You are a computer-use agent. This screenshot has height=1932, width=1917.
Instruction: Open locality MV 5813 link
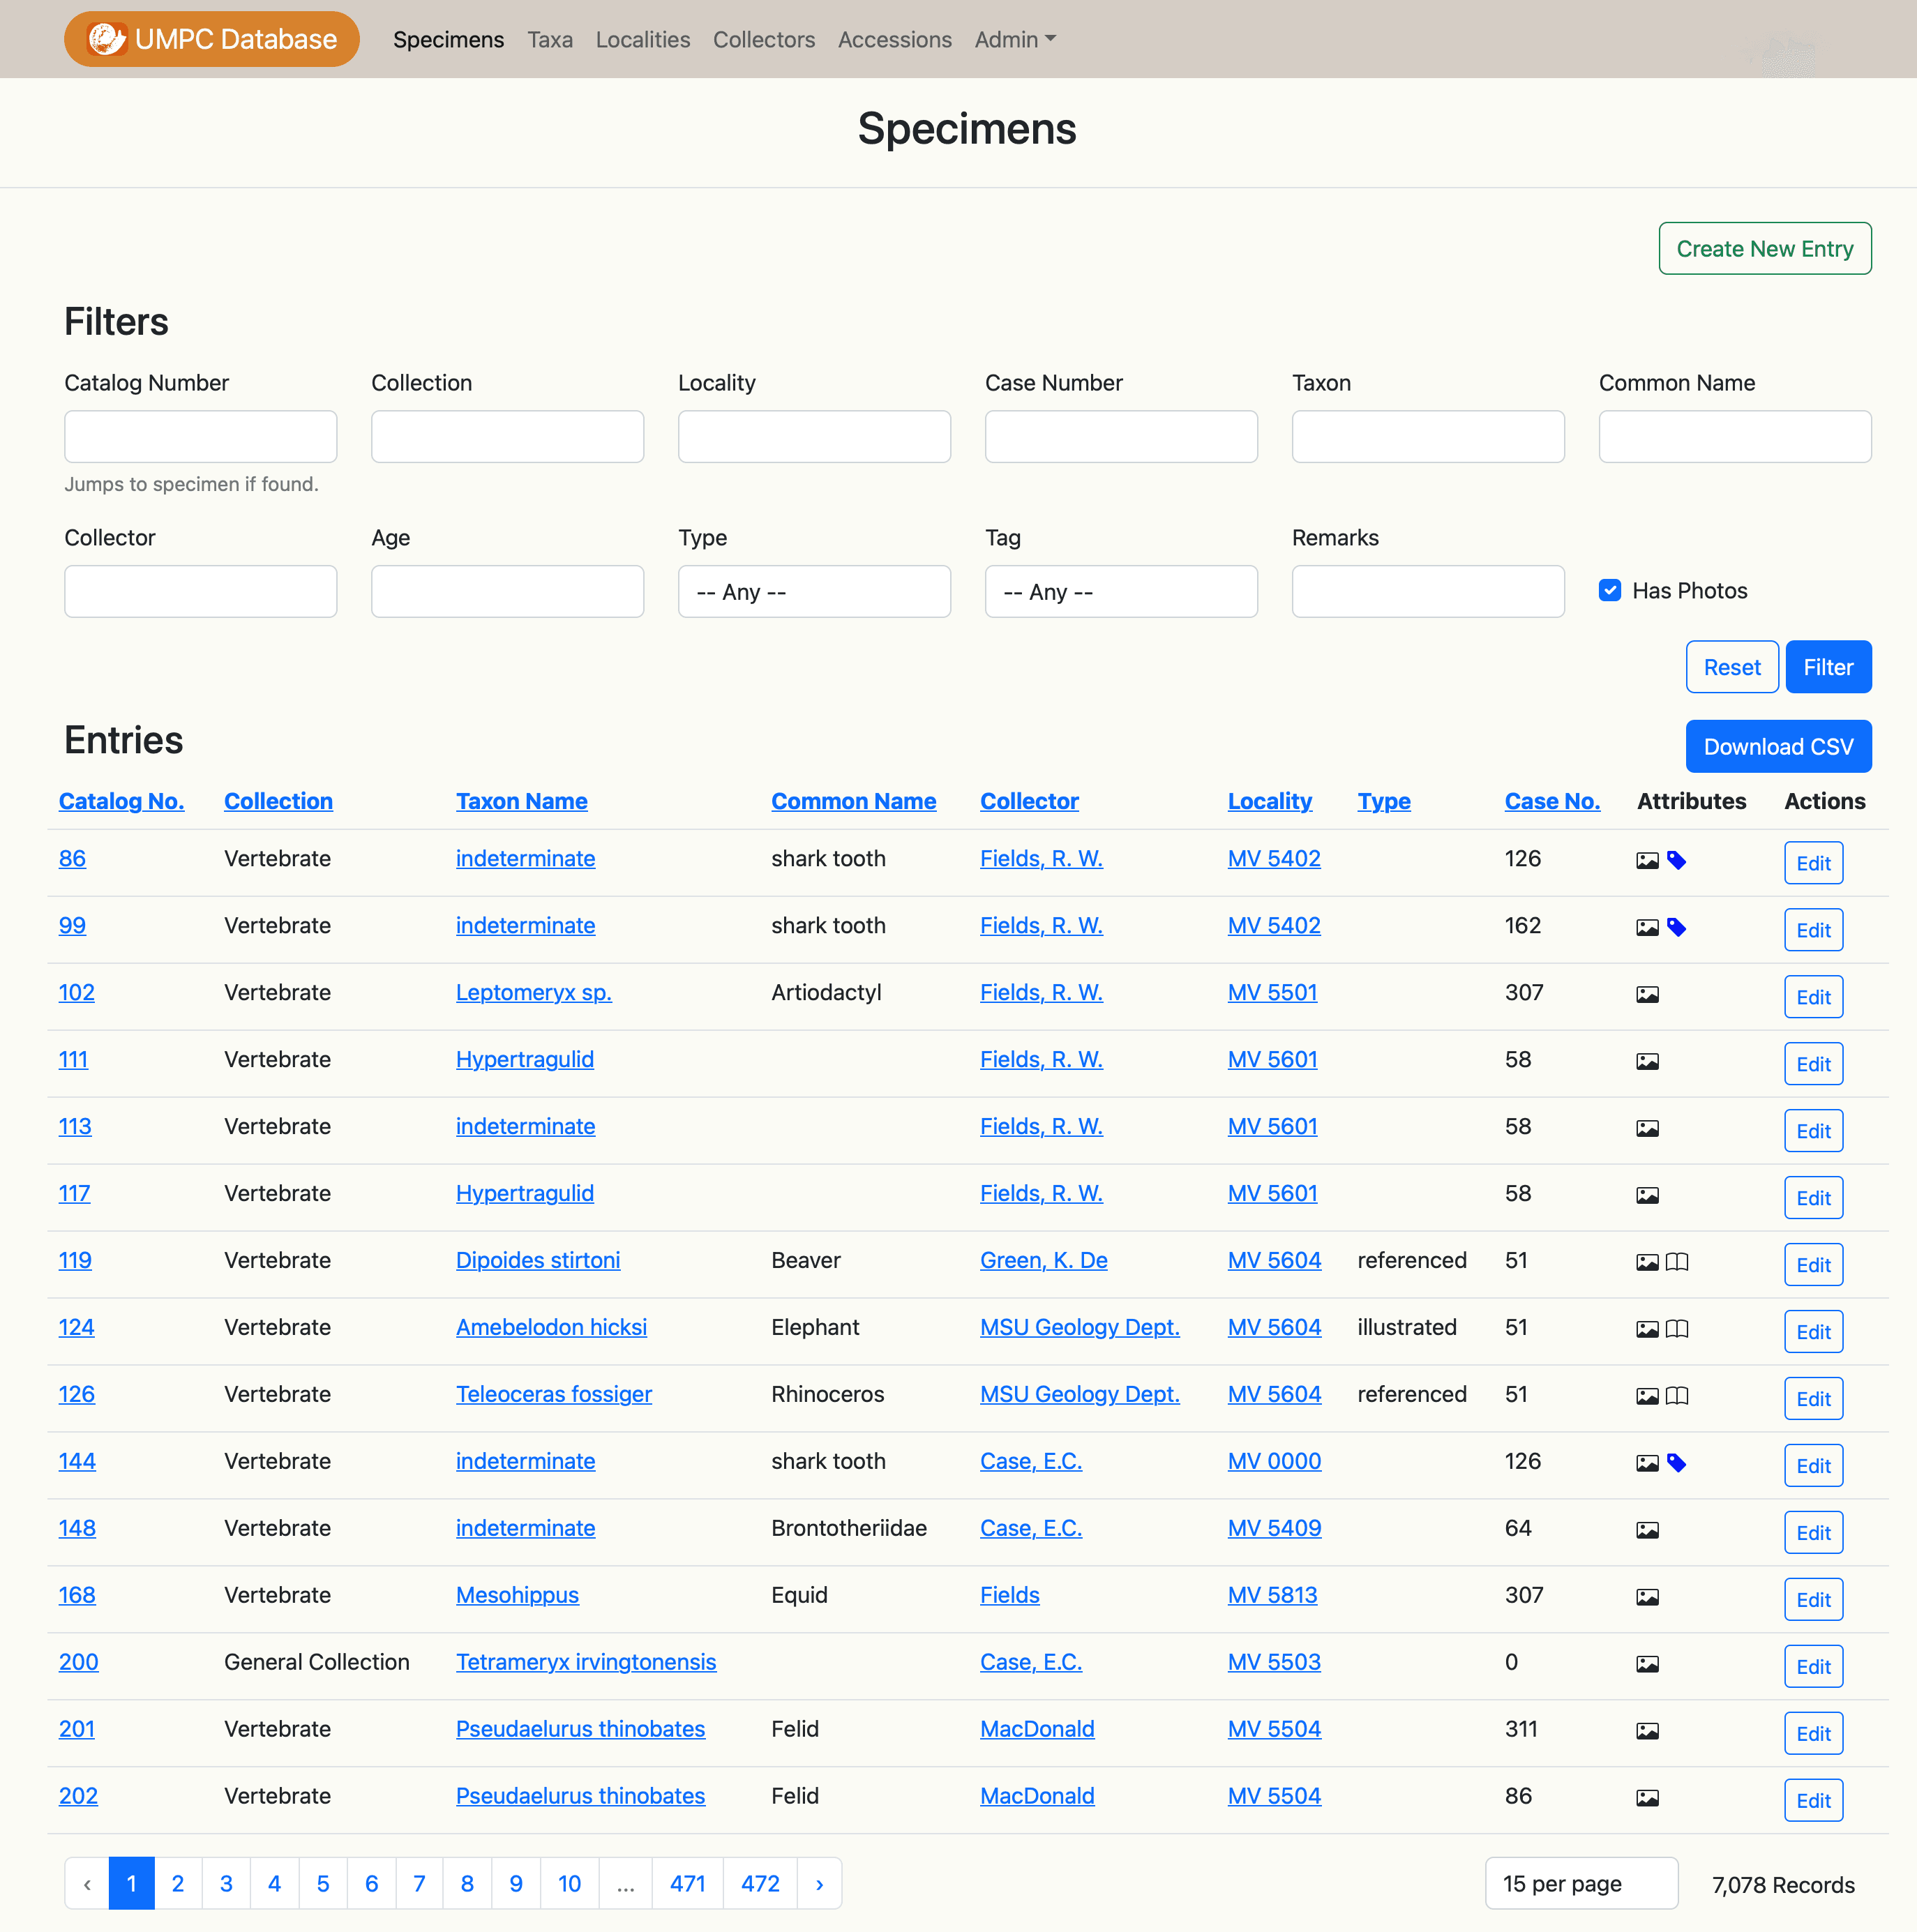tap(1272, 1595)
